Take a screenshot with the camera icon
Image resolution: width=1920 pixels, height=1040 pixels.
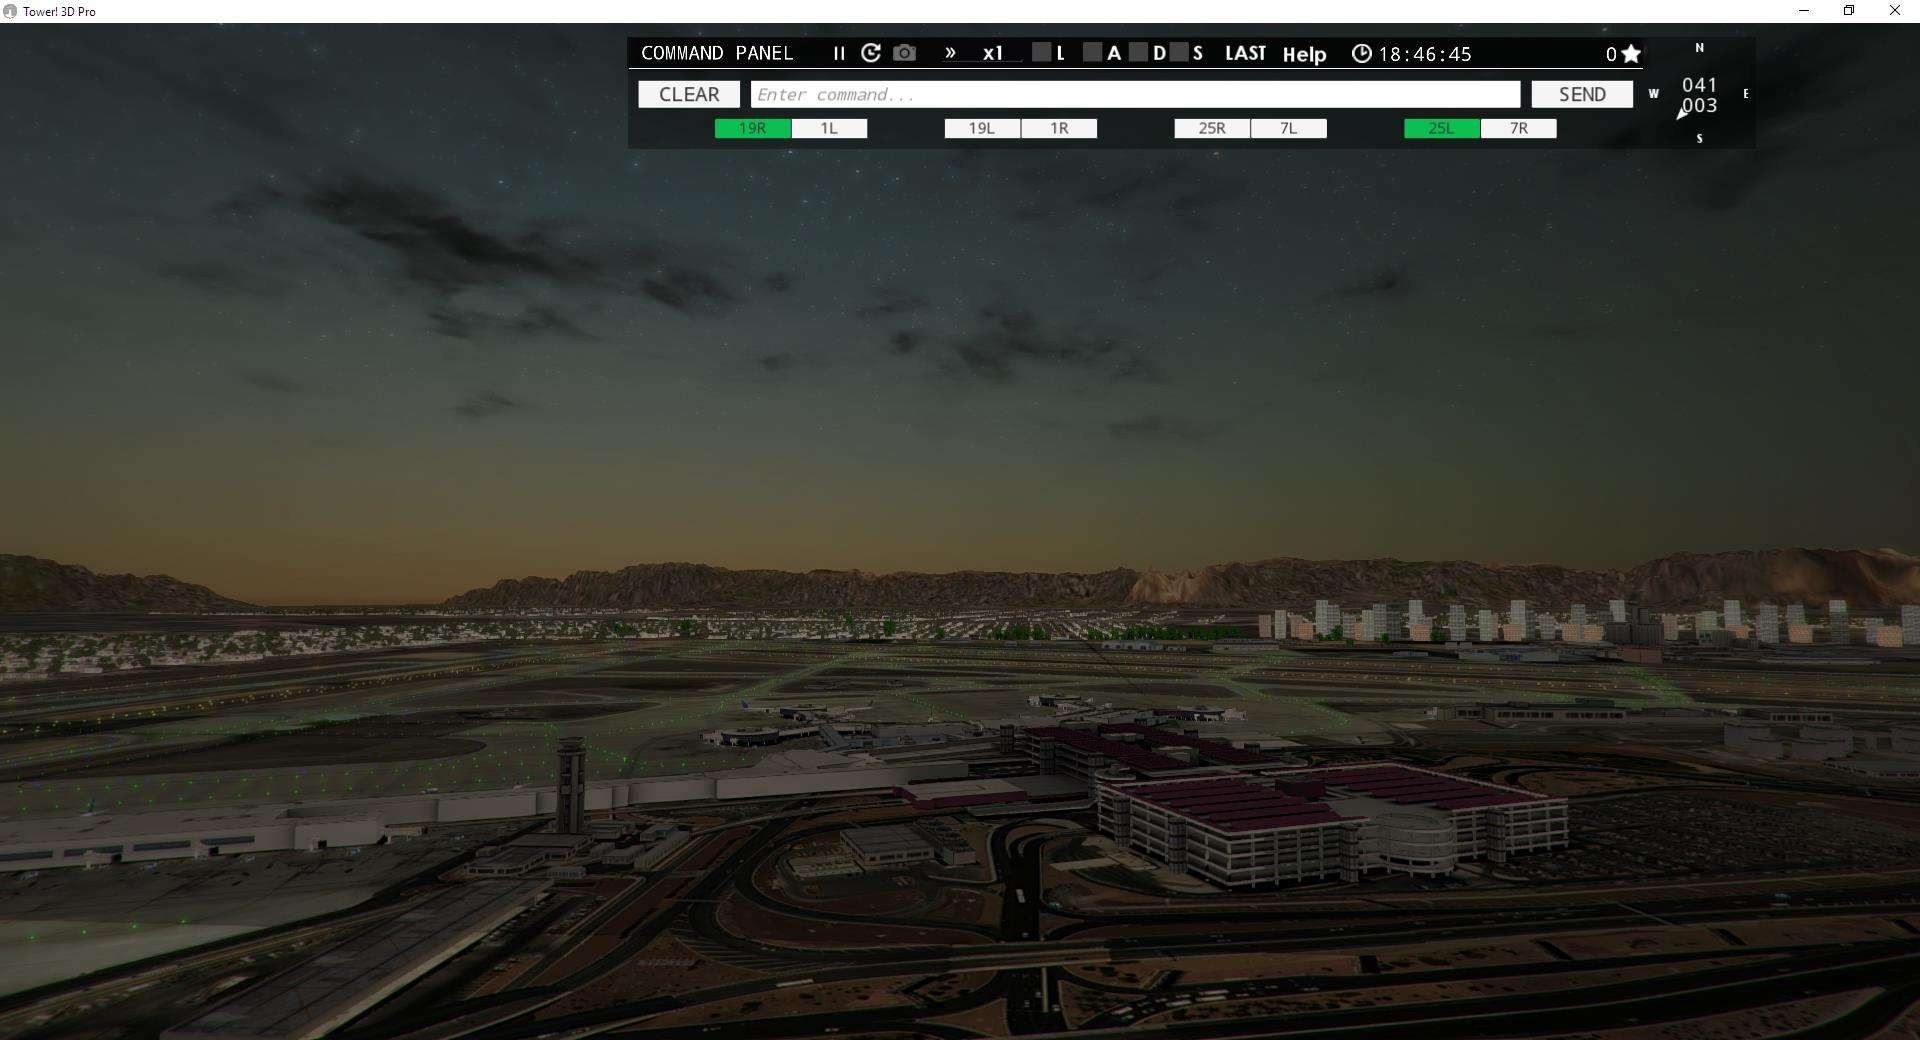coord(904,53)
